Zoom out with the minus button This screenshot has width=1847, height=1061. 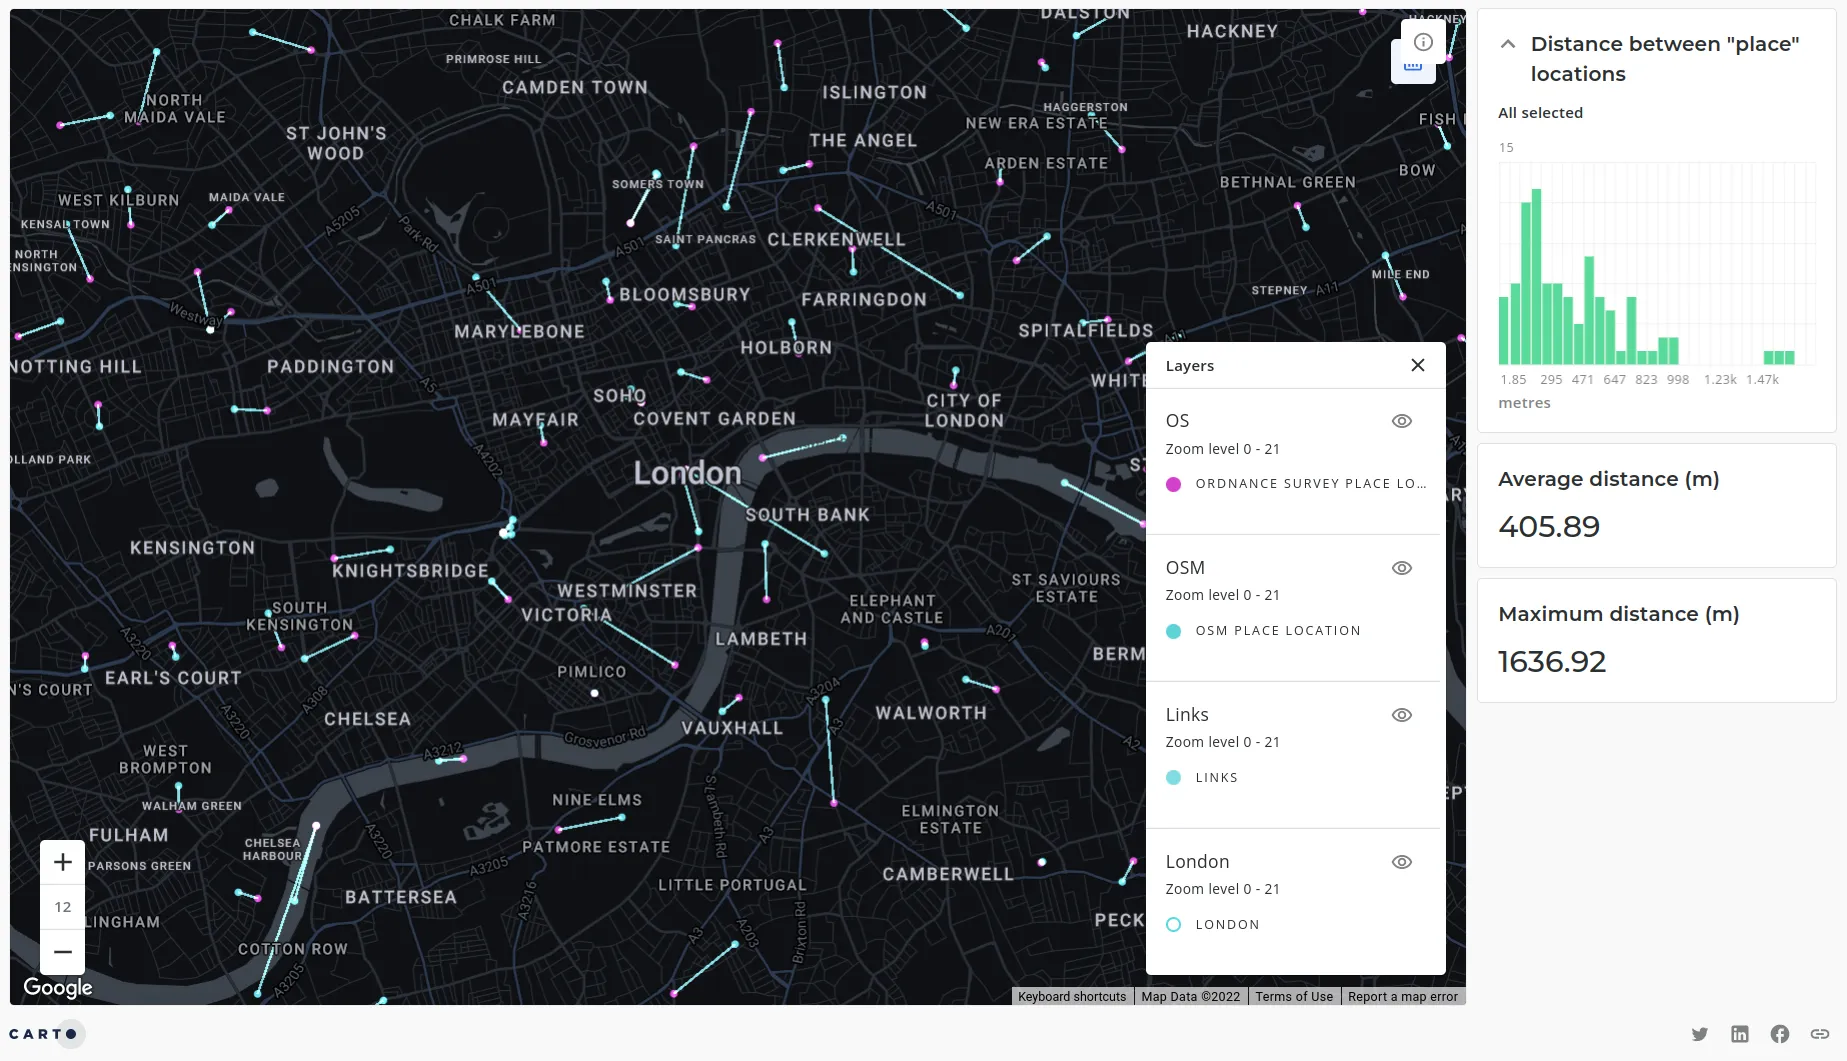coord(62,951)
